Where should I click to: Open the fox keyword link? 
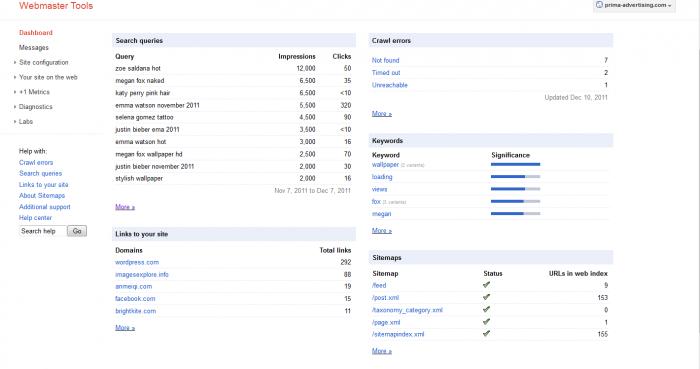click(x=376, y=202)
